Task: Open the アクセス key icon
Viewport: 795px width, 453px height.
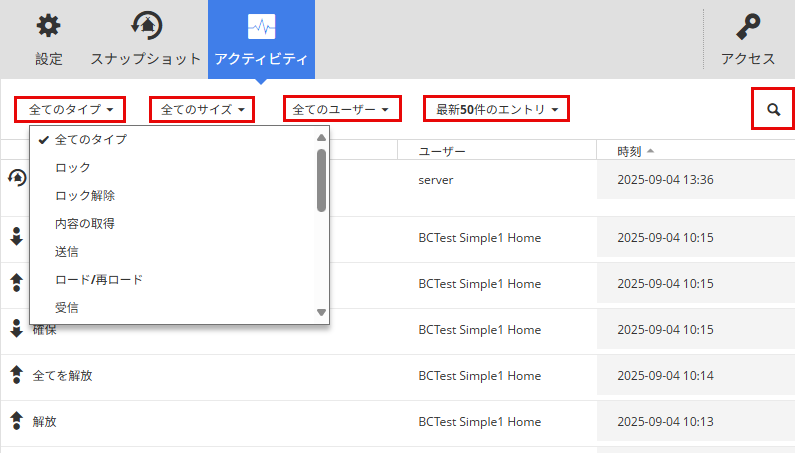Action: point(748,27)
